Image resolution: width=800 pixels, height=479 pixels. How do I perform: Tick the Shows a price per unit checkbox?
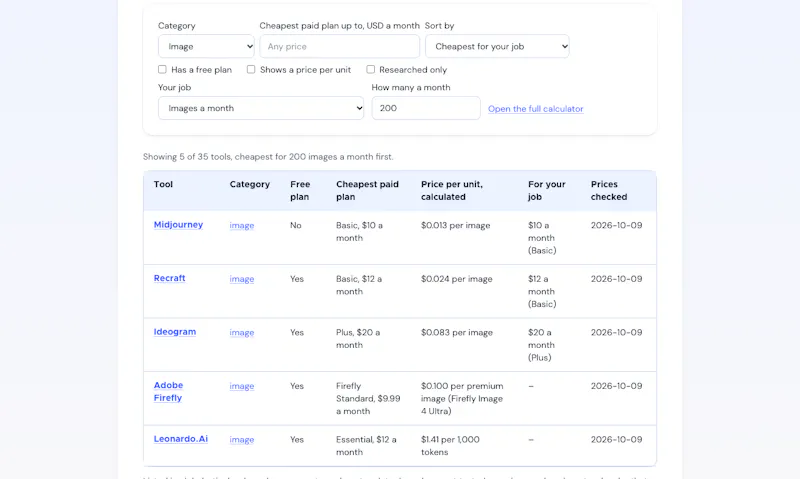click(x=251, y=69)
